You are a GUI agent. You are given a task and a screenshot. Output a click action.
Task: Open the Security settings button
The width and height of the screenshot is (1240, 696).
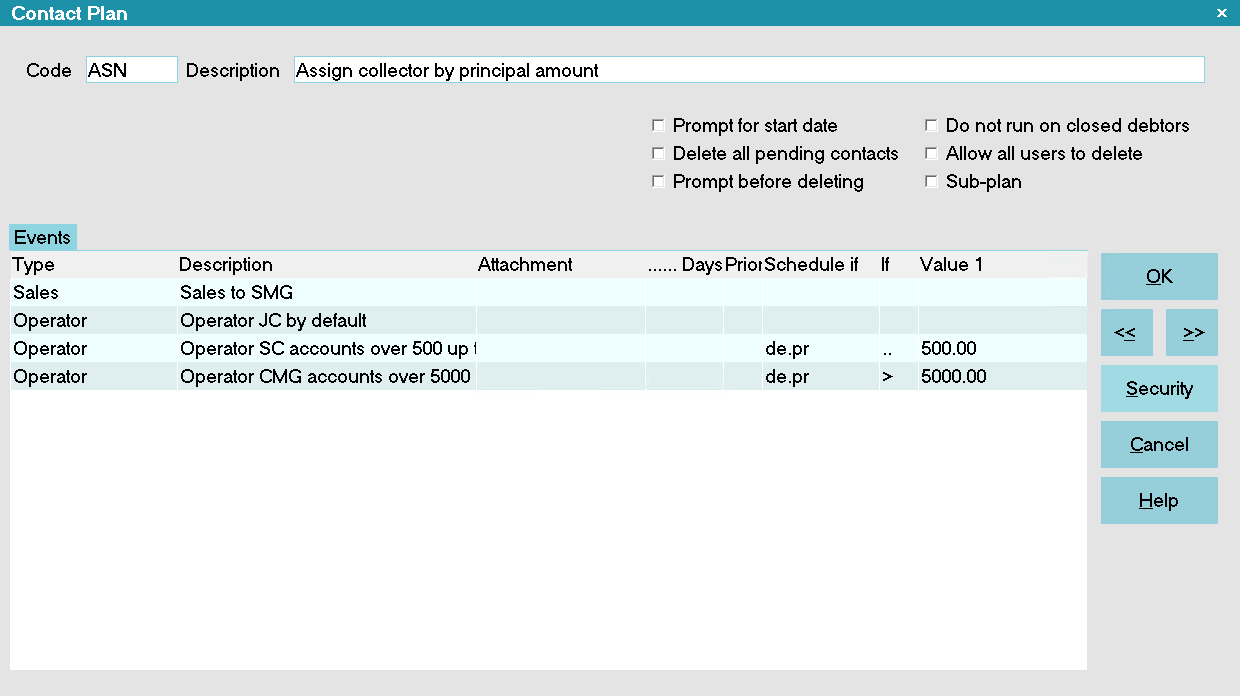1159,389
